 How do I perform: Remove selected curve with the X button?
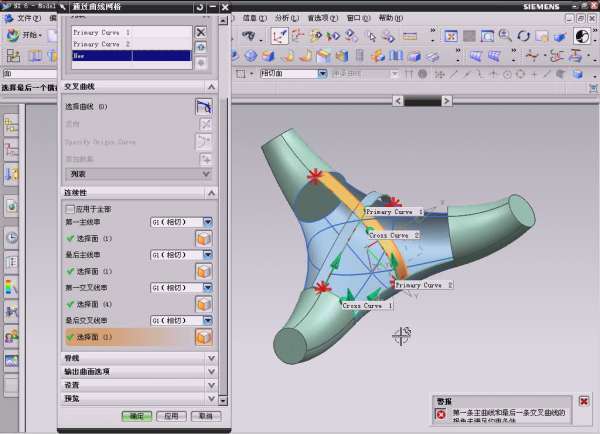pos(201,32)
